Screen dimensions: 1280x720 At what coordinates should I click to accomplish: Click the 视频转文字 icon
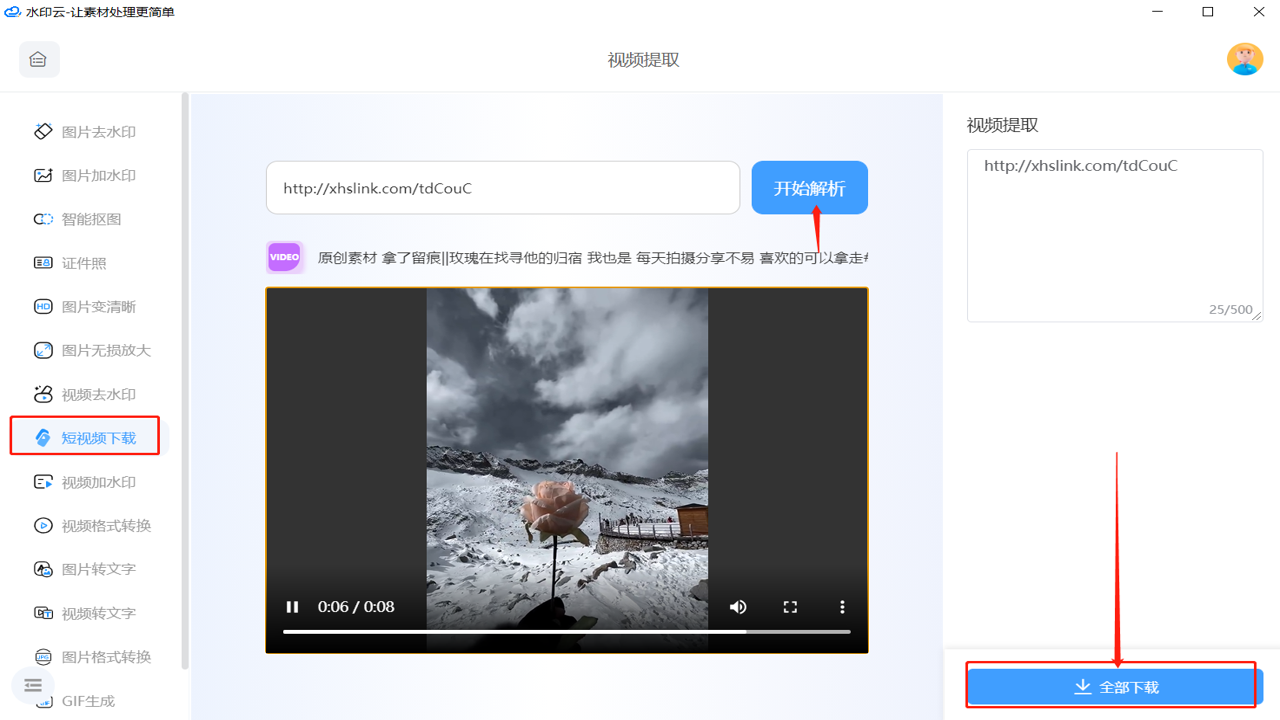(43, 613)
